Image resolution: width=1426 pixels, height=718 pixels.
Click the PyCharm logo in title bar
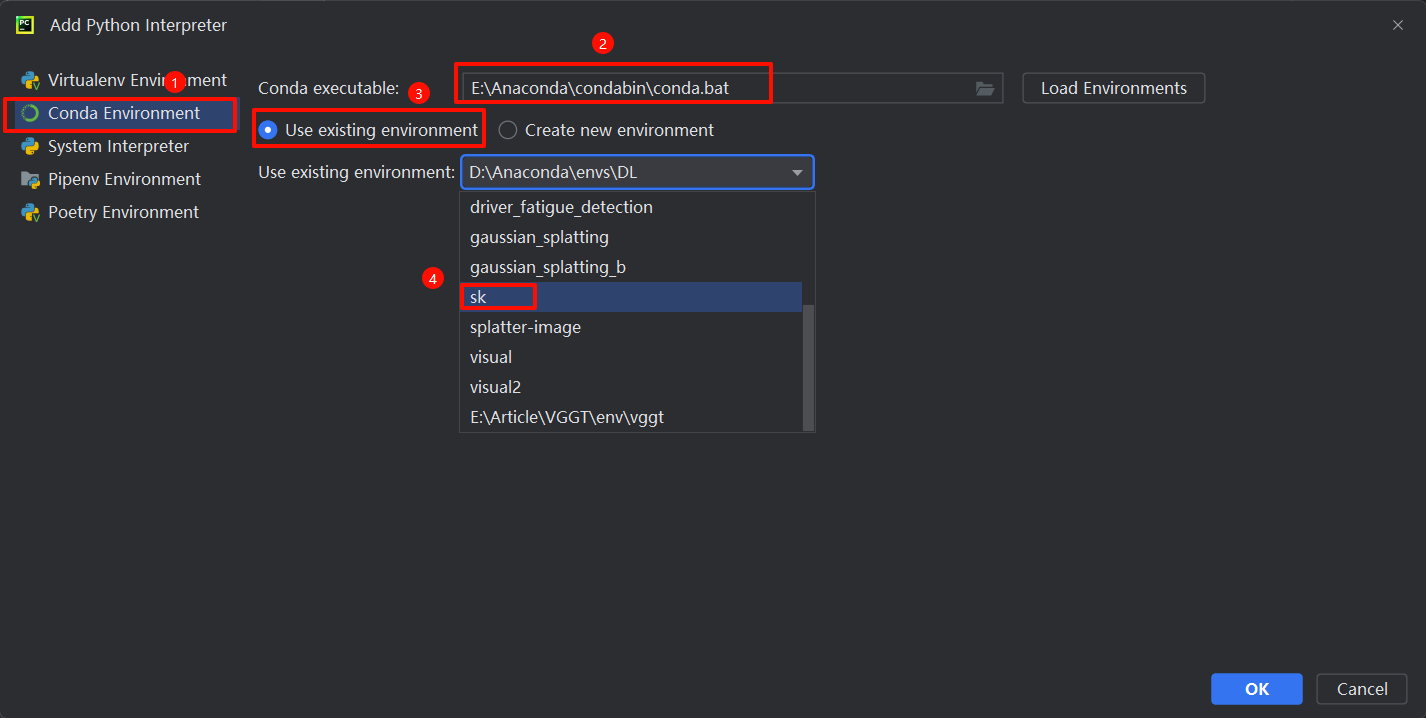click(x=26, y=25)
